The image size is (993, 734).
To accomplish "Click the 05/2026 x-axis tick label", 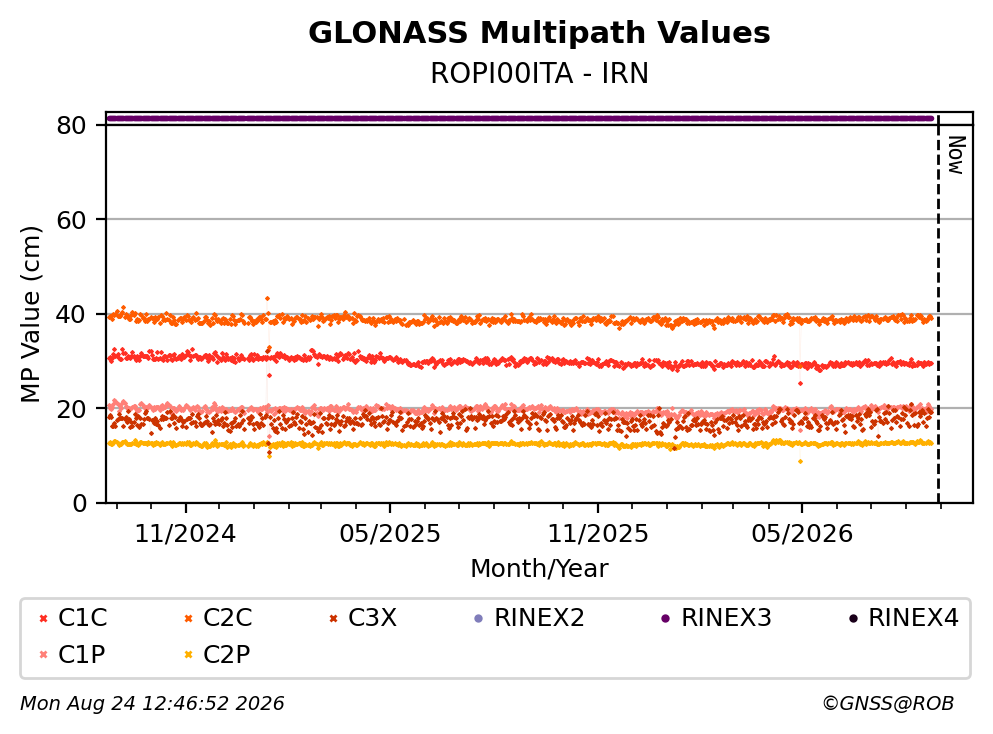I will (x=802, y=534).
